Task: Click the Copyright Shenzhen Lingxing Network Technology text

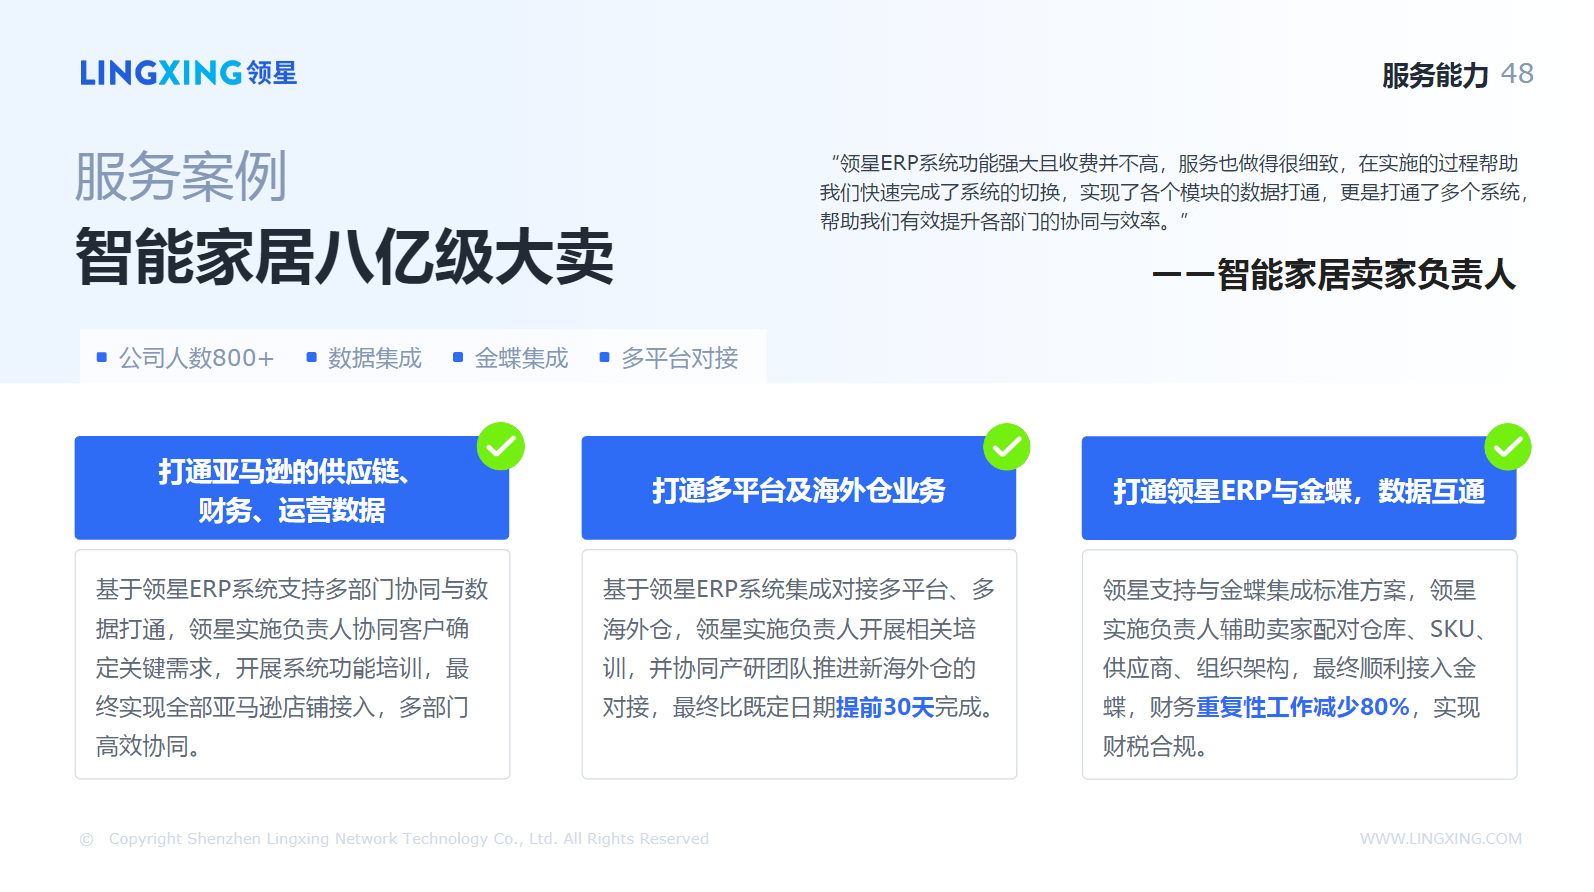Action: pyautogui.click(x=409, y=839)
